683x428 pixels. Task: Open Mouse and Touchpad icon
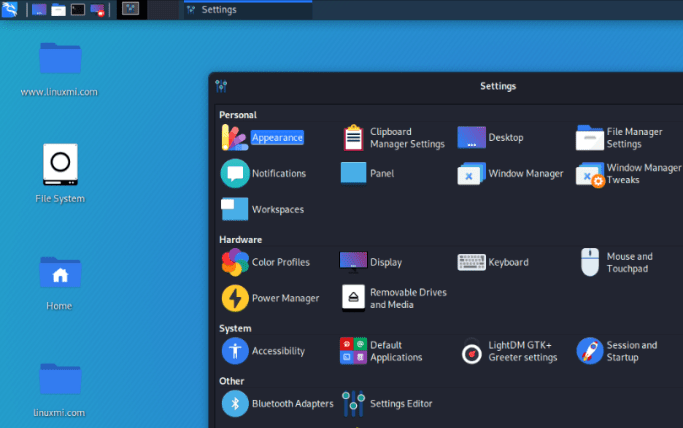click(590, 262)
